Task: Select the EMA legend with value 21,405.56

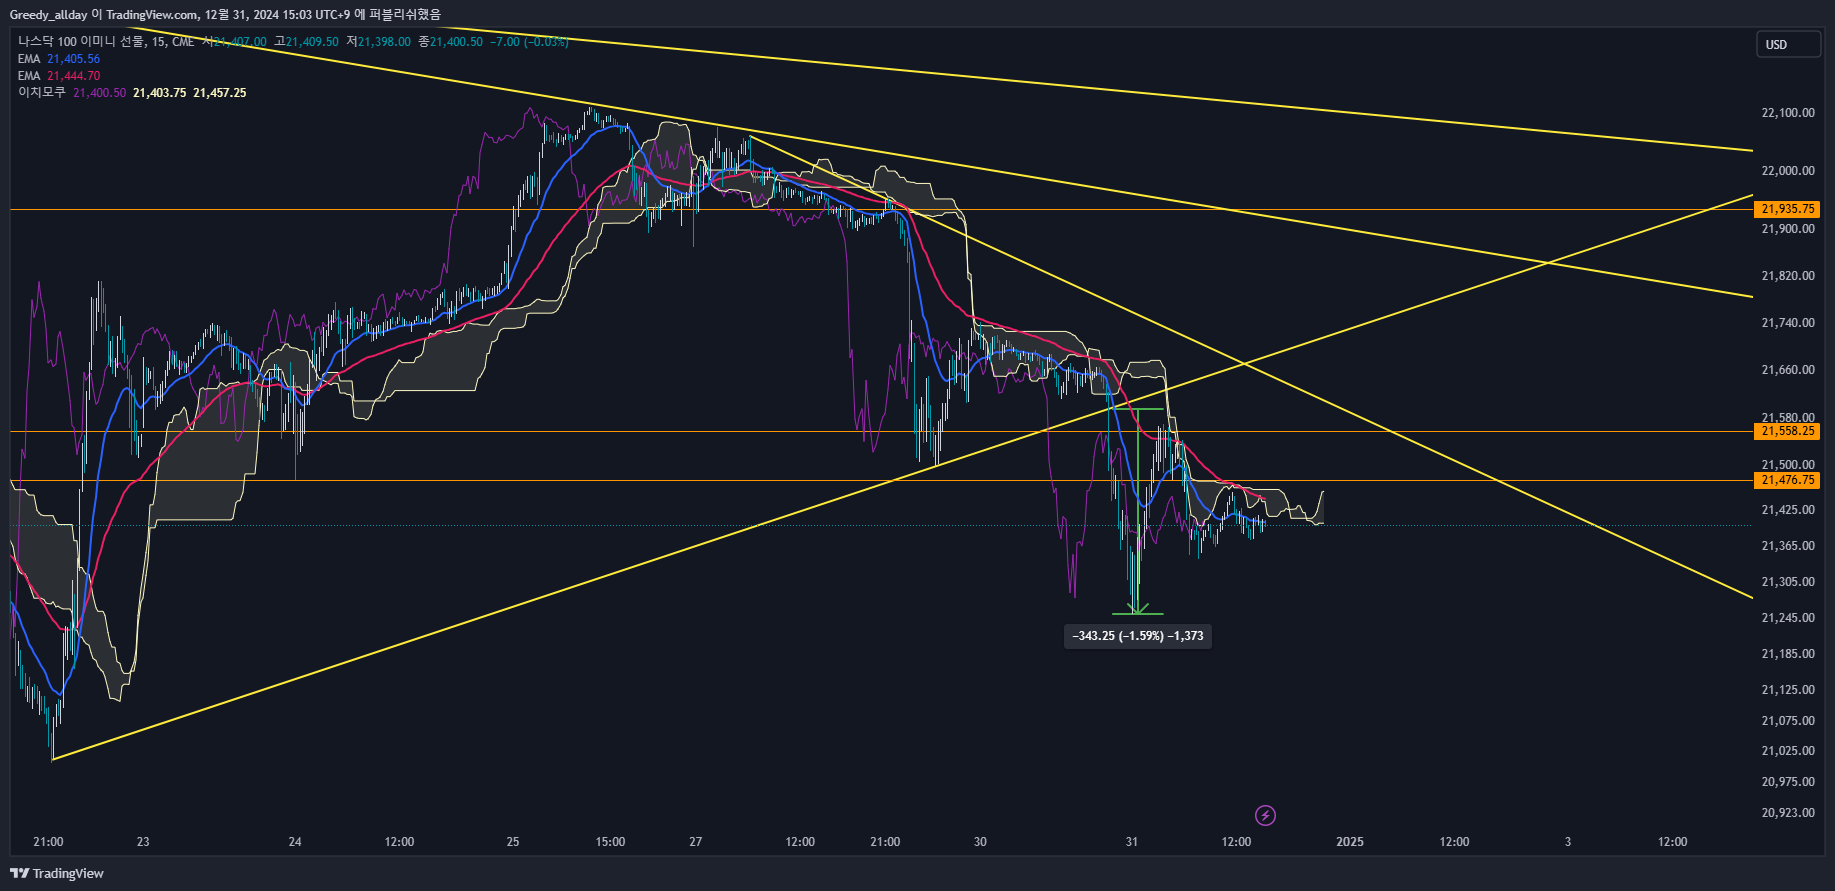Action: pyautogui.click(x=59, y=59)
